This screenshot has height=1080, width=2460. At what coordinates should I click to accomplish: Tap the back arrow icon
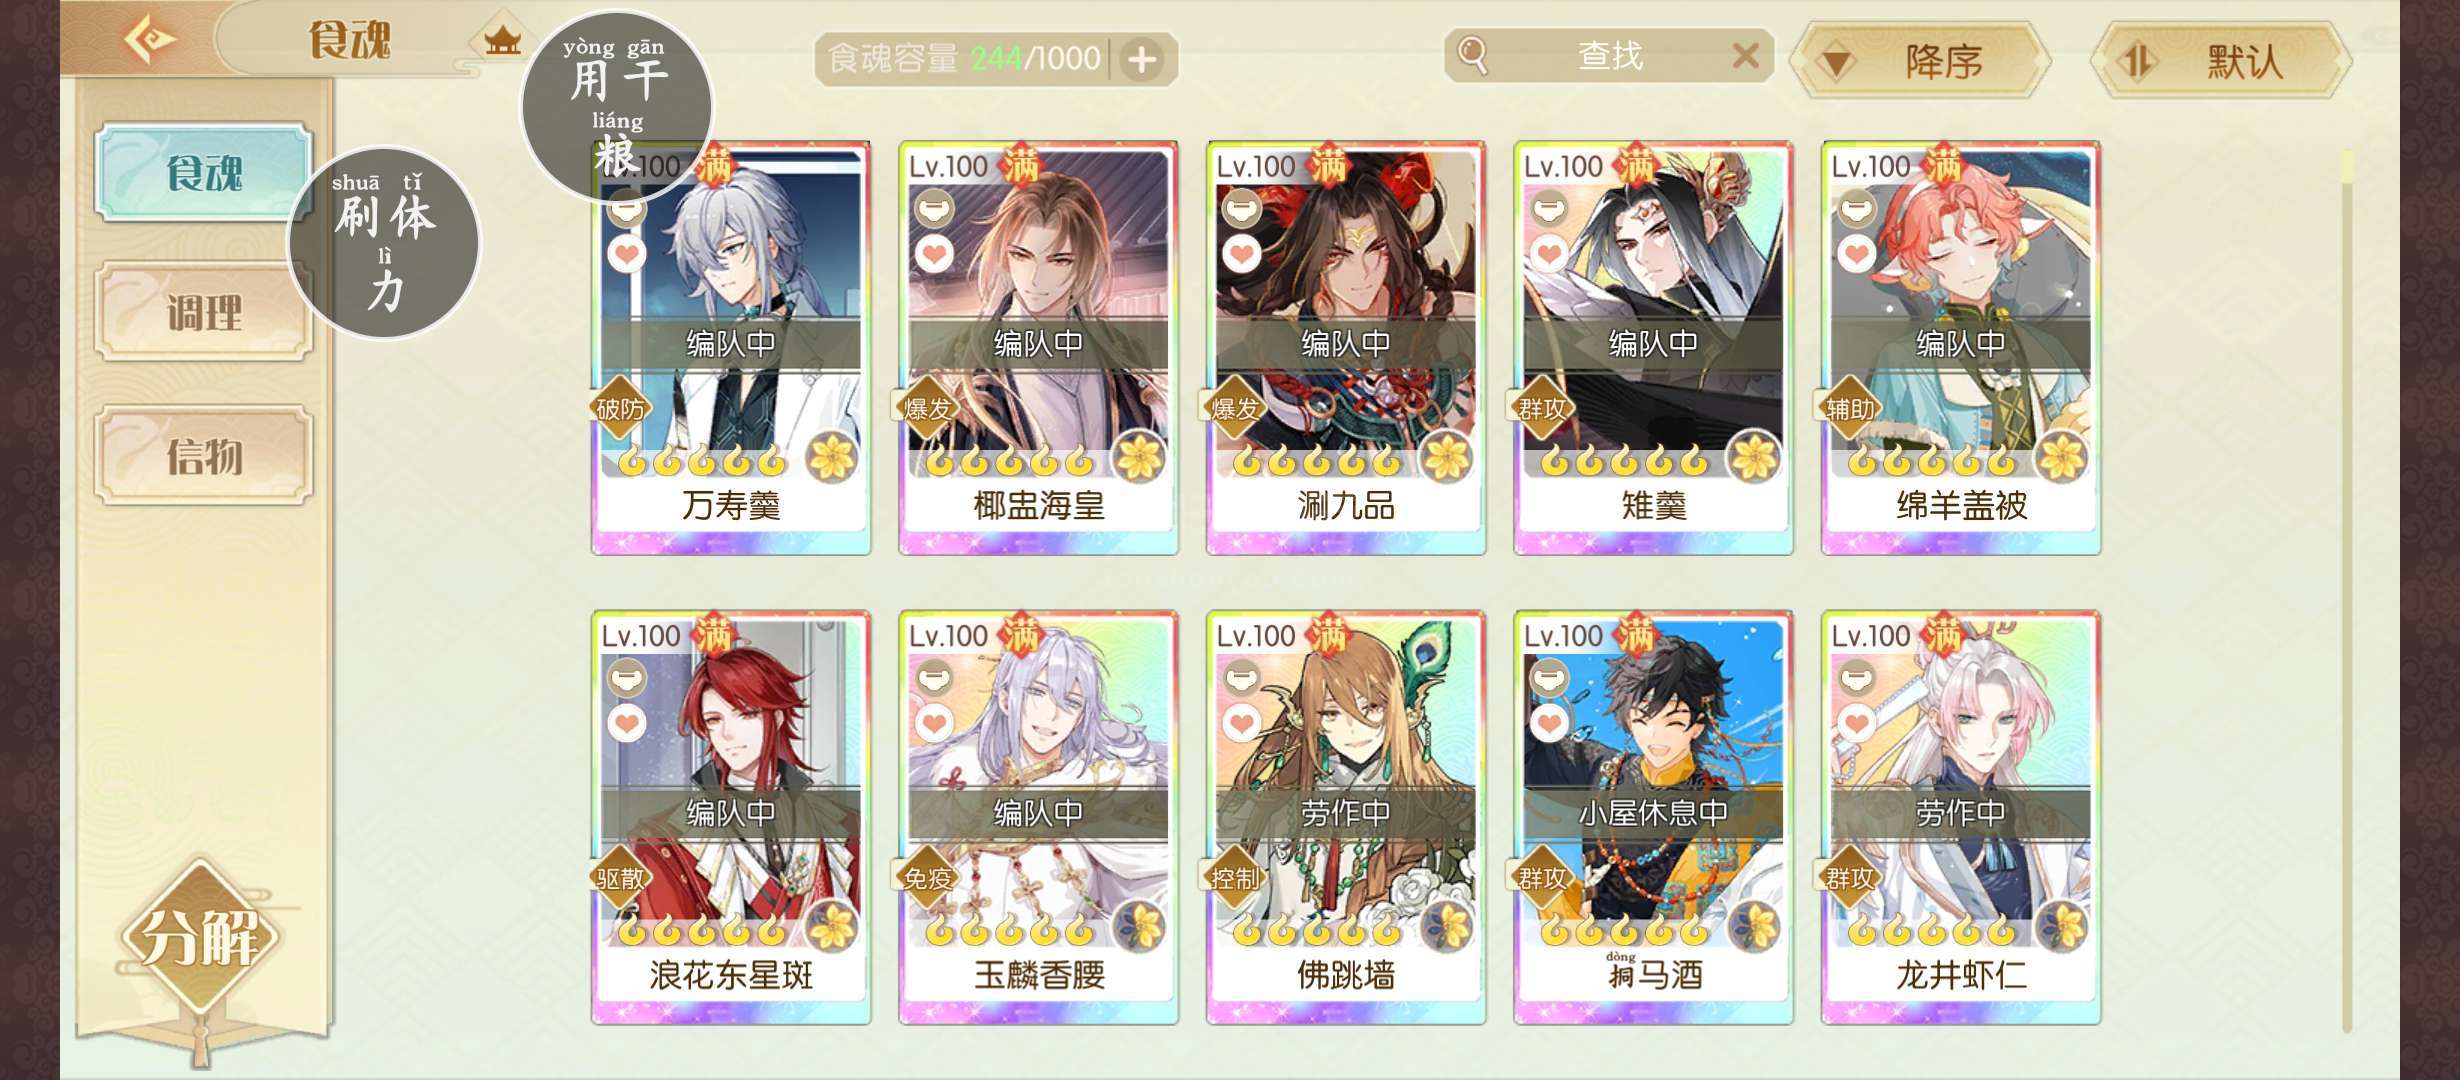(x=150, y=40)
